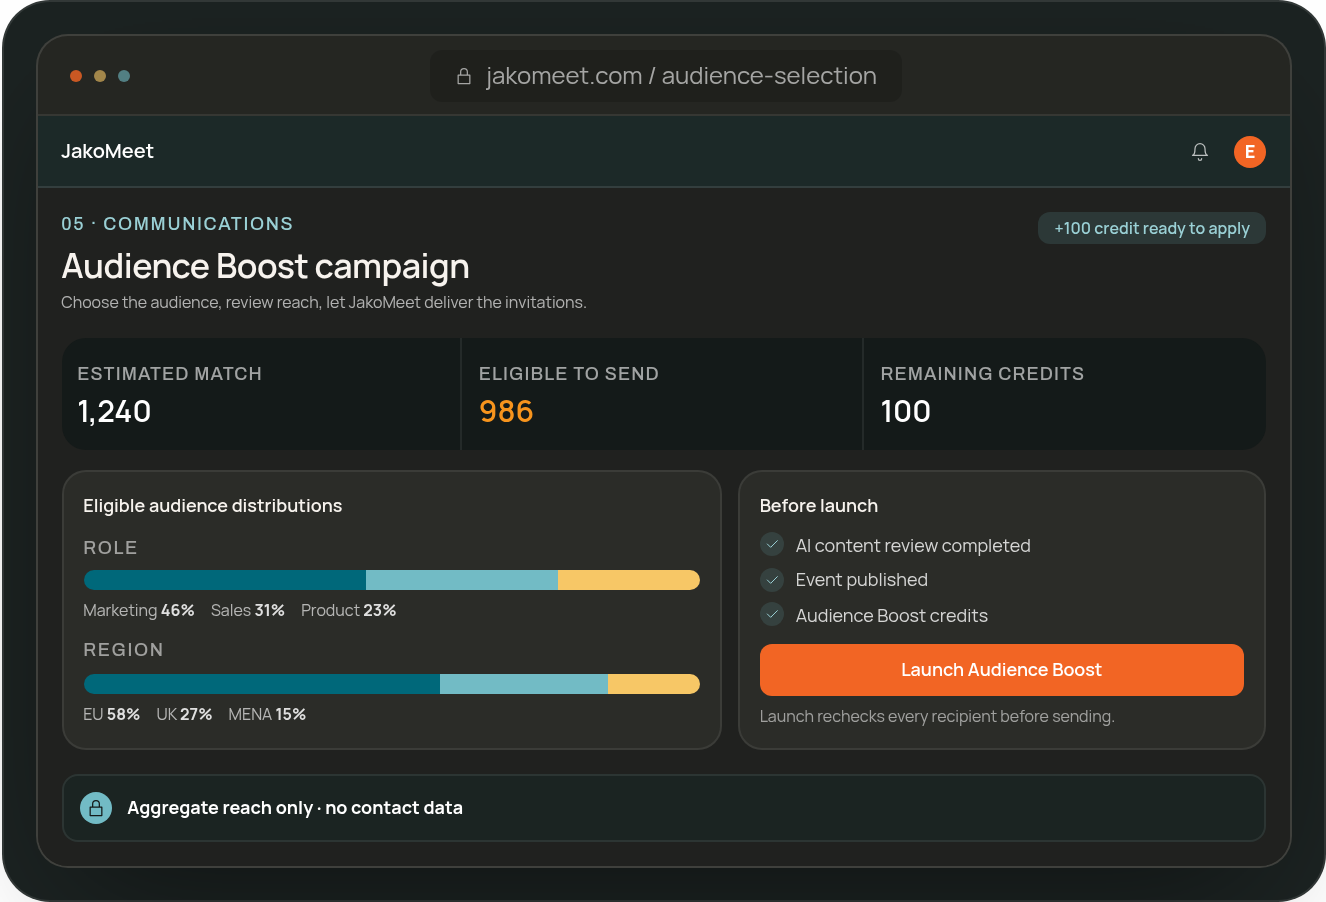1326x902 pixels.
Task: Click the MENA 15% legend label
Action: 267,714
